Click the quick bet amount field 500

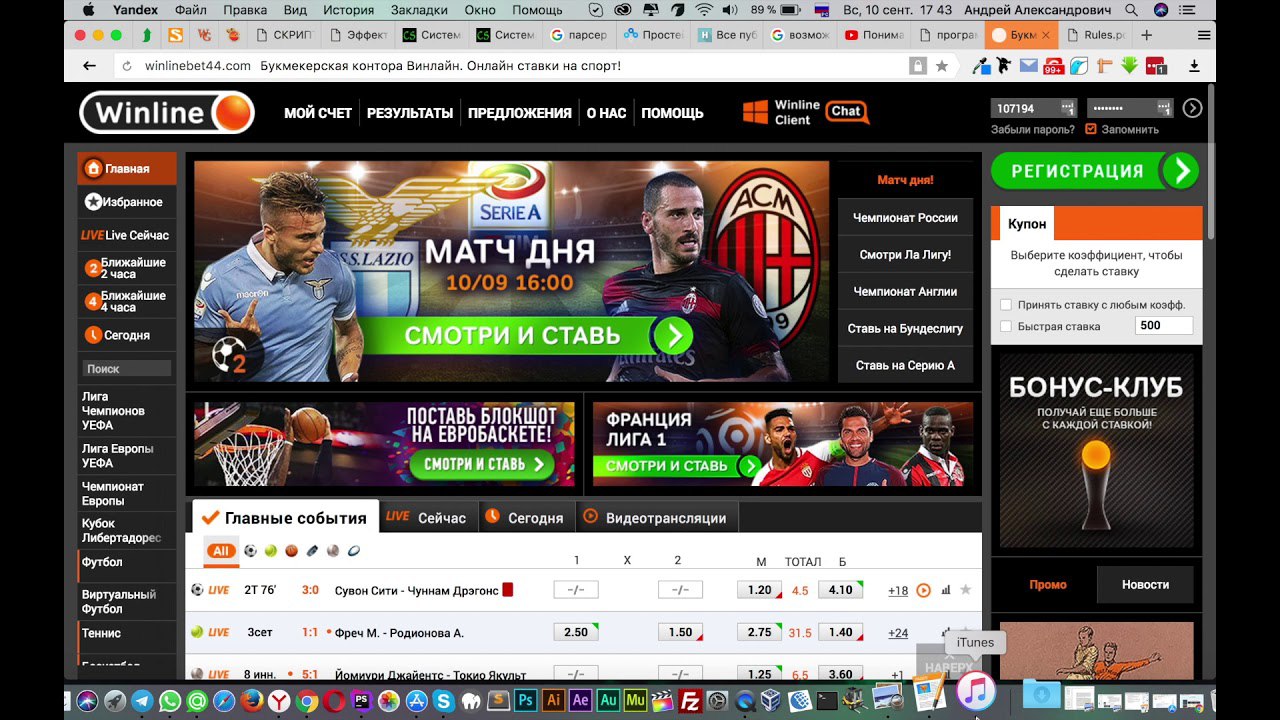1164,326
